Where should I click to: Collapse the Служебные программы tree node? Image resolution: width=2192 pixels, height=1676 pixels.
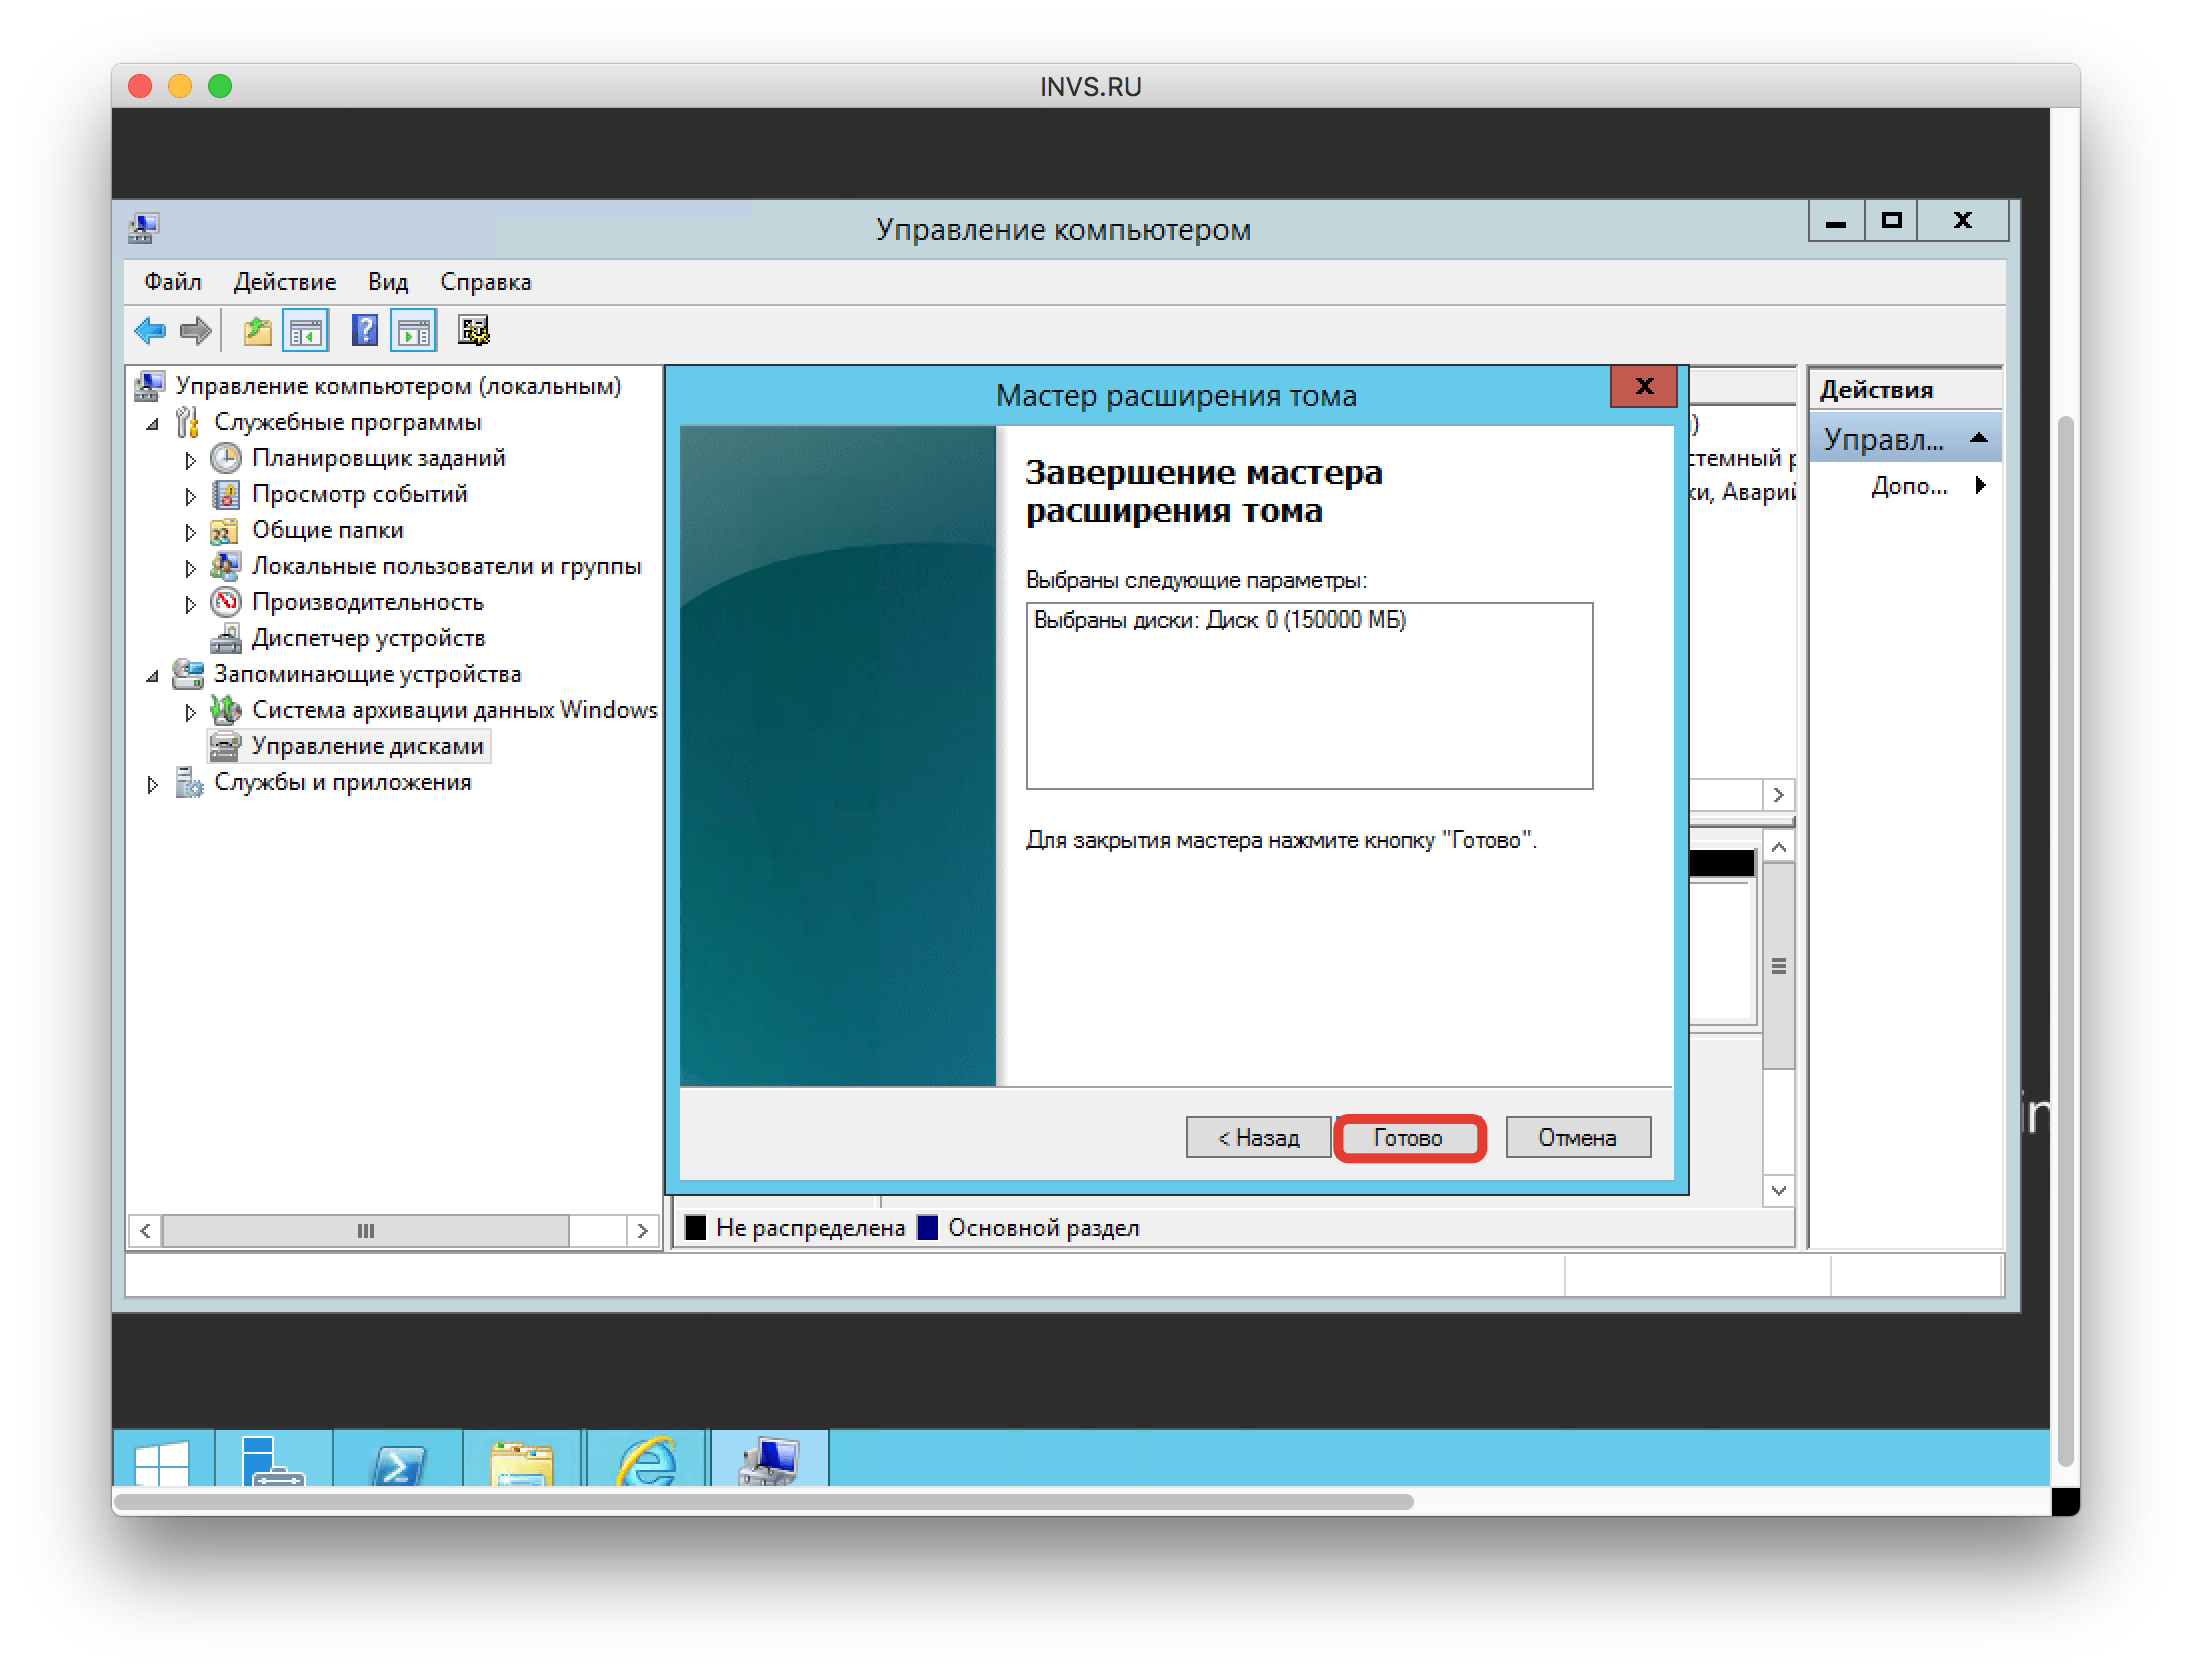coord(152,425)
